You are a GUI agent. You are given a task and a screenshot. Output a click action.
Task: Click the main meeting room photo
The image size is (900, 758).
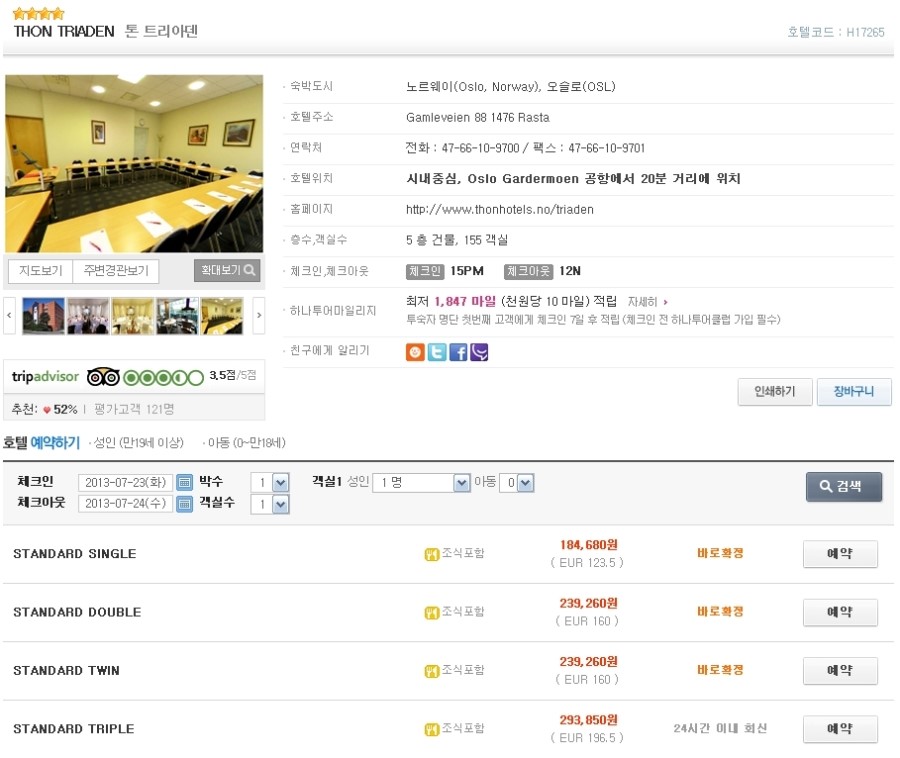point(134,164)
